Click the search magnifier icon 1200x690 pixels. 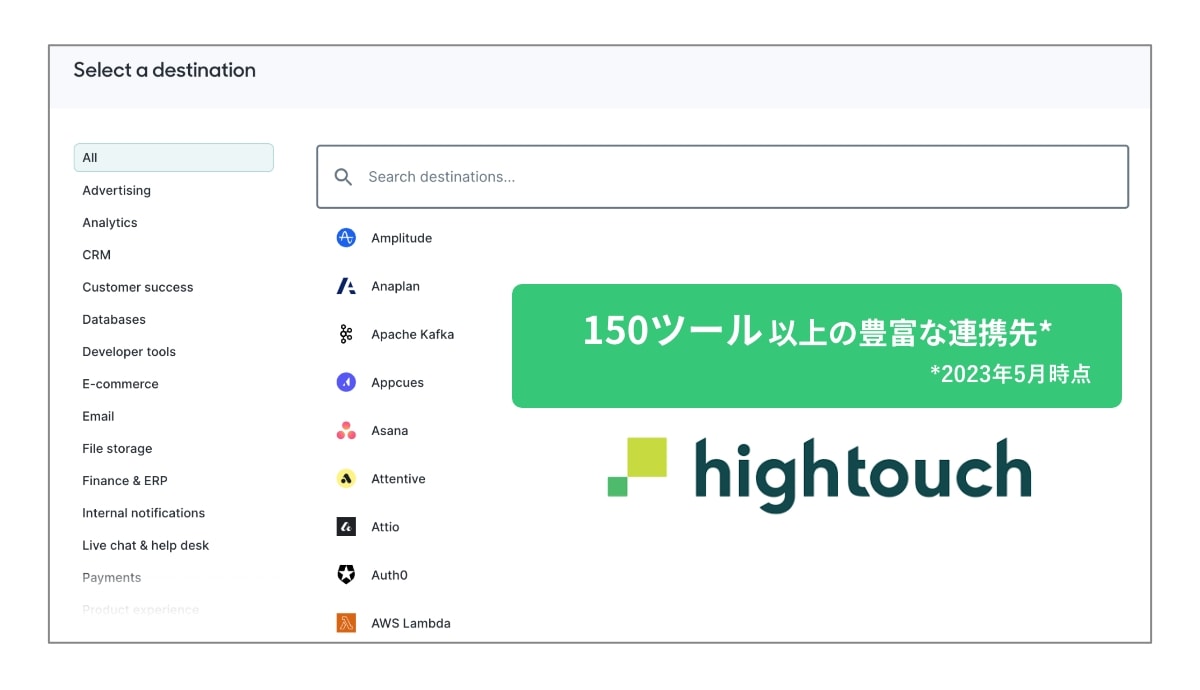(x=343, y=177)
